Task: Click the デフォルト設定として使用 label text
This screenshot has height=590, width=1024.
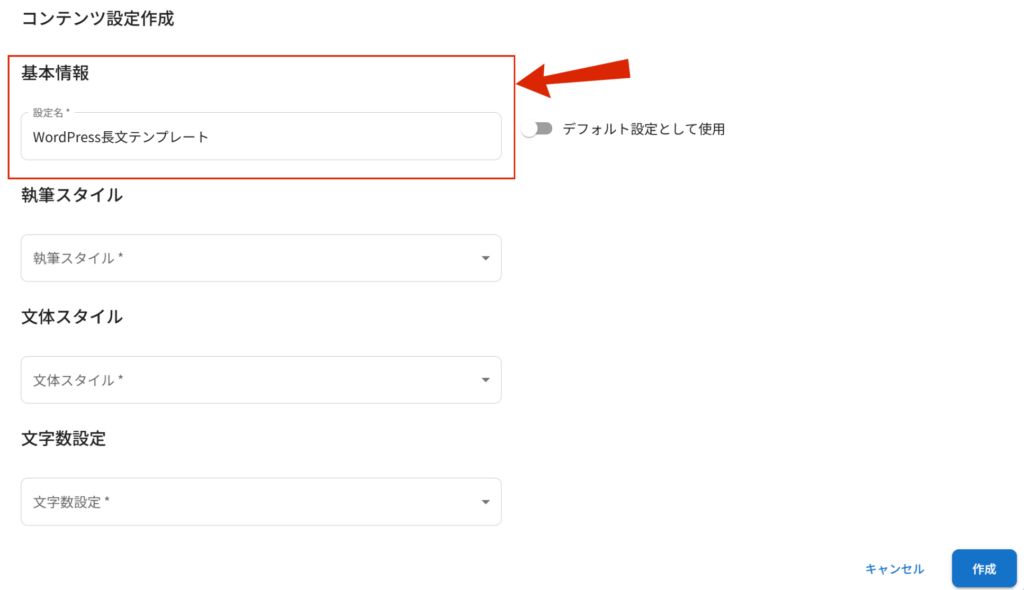Action: point(644,129)
